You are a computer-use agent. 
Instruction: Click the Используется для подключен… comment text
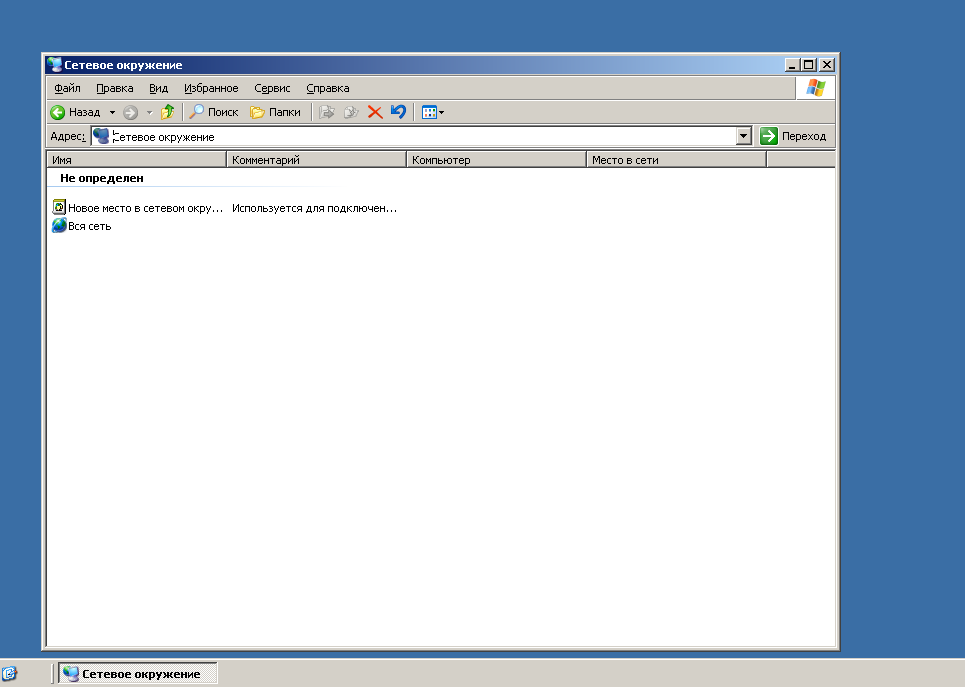314,208
